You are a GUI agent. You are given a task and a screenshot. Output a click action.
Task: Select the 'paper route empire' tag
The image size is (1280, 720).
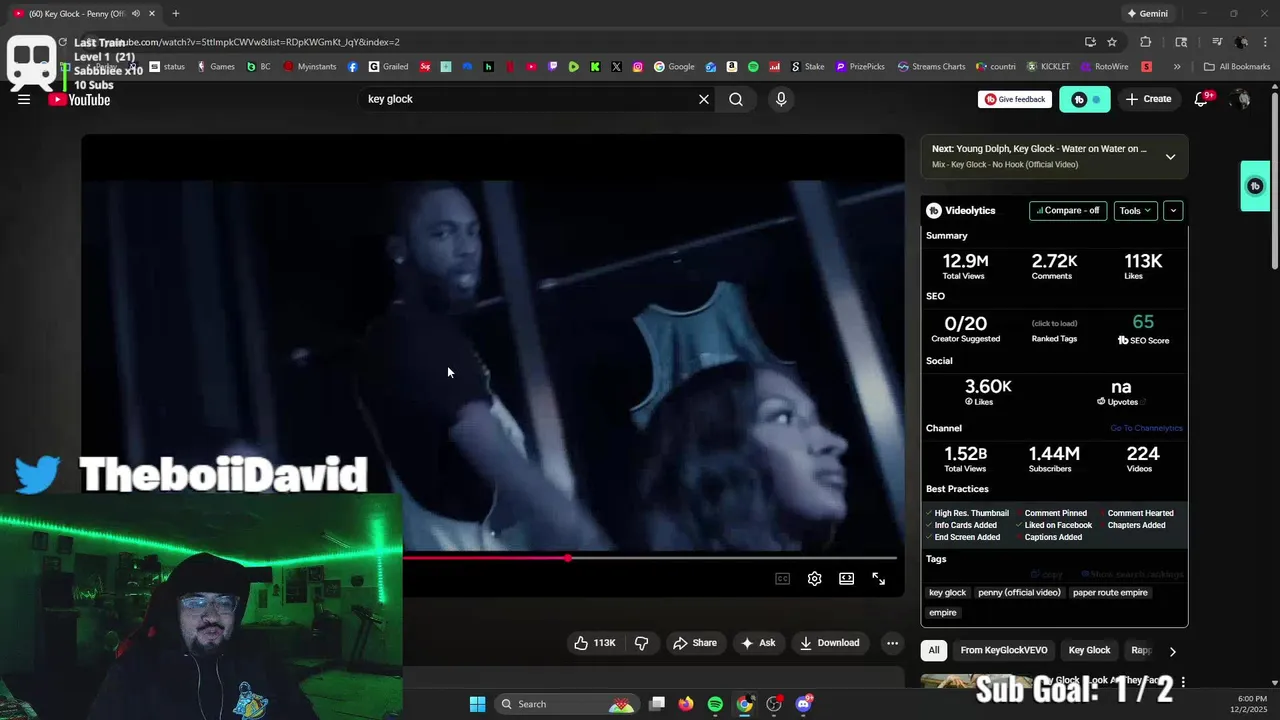point(1110,593)
